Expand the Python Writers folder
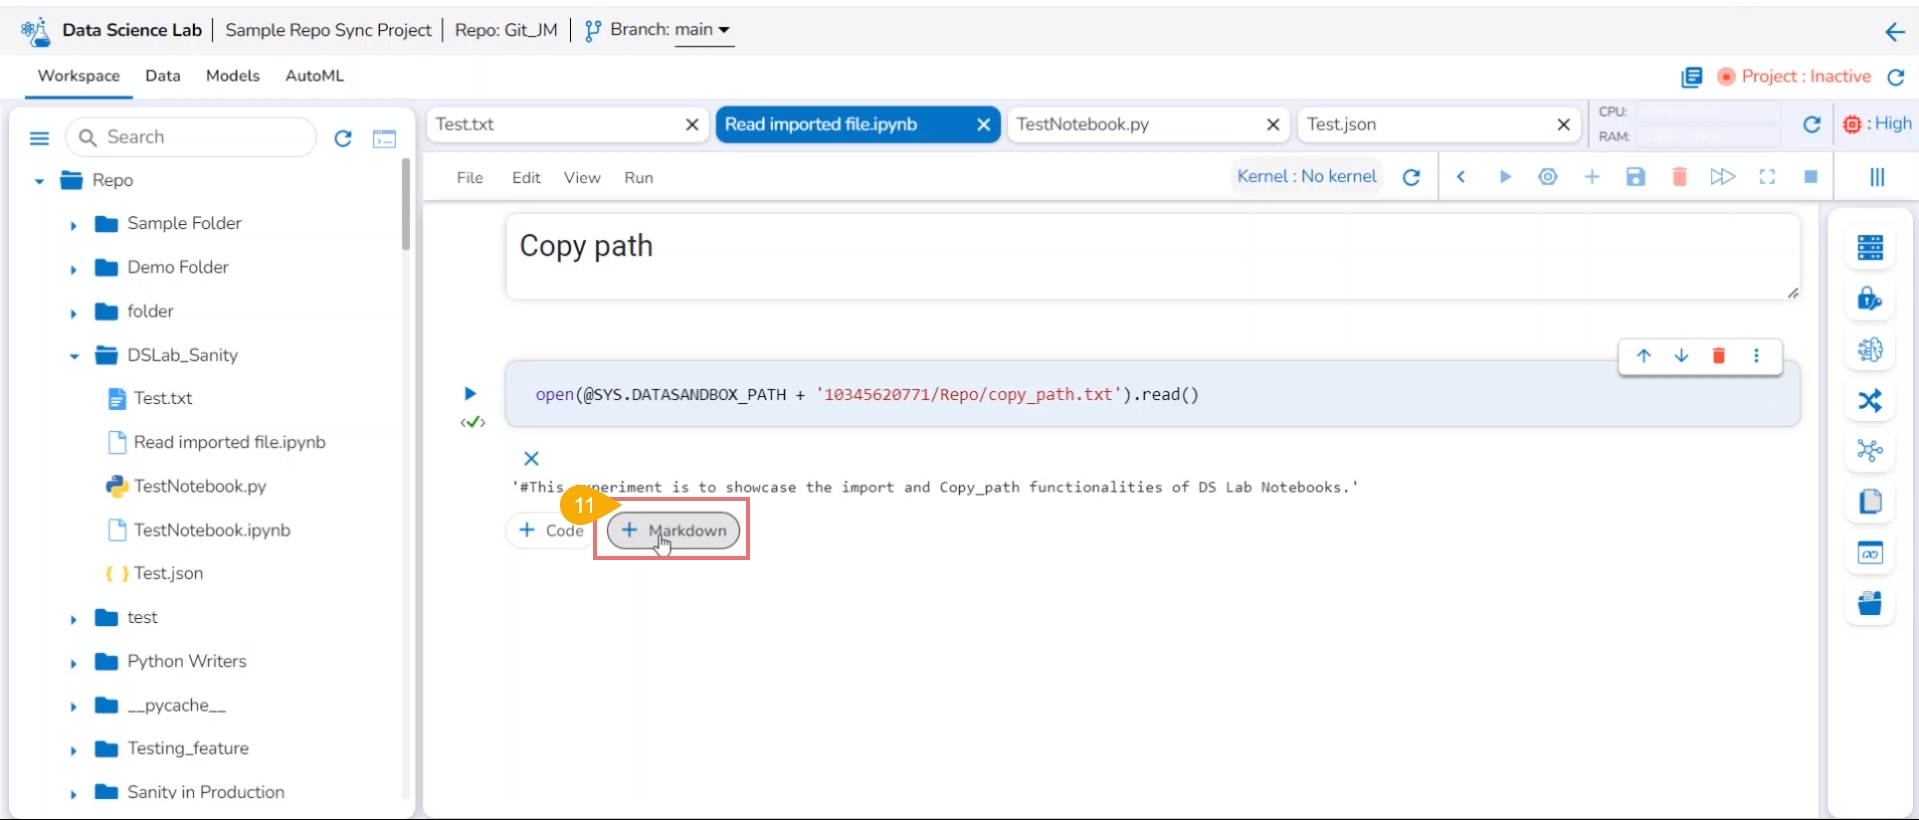Screen dimensions: 1919x820 tap(73, 662)
